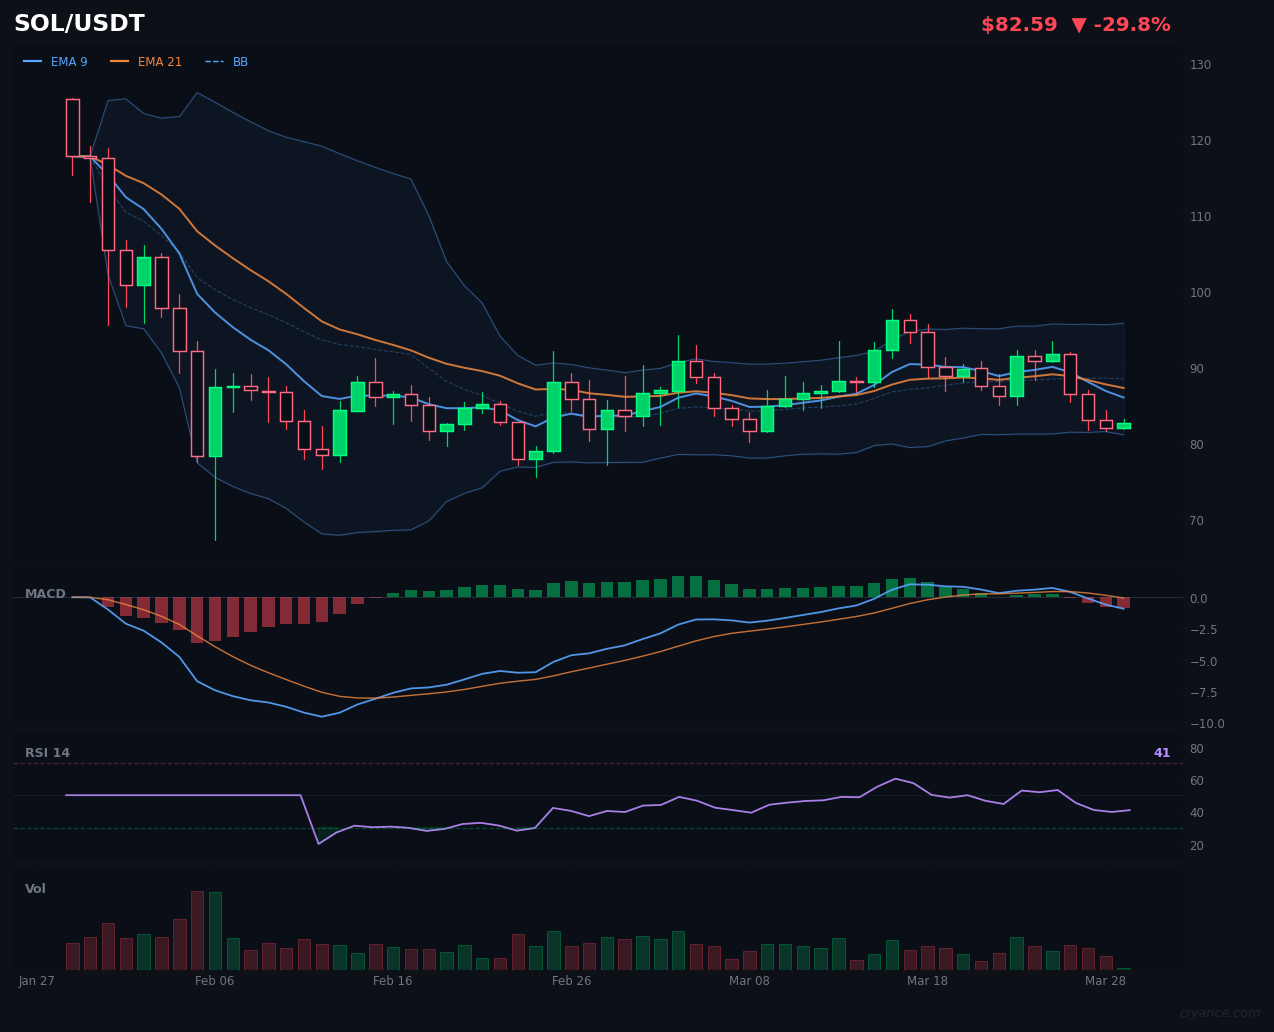Select the MACD panel label

tap(45, 594)
